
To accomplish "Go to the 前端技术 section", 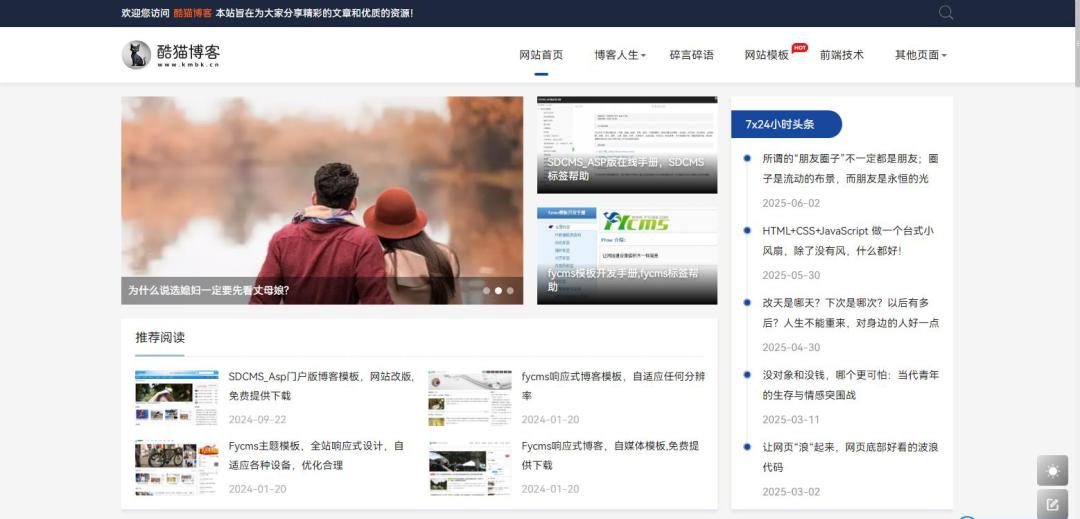I will pyautogui.click(x=842, y=55).
